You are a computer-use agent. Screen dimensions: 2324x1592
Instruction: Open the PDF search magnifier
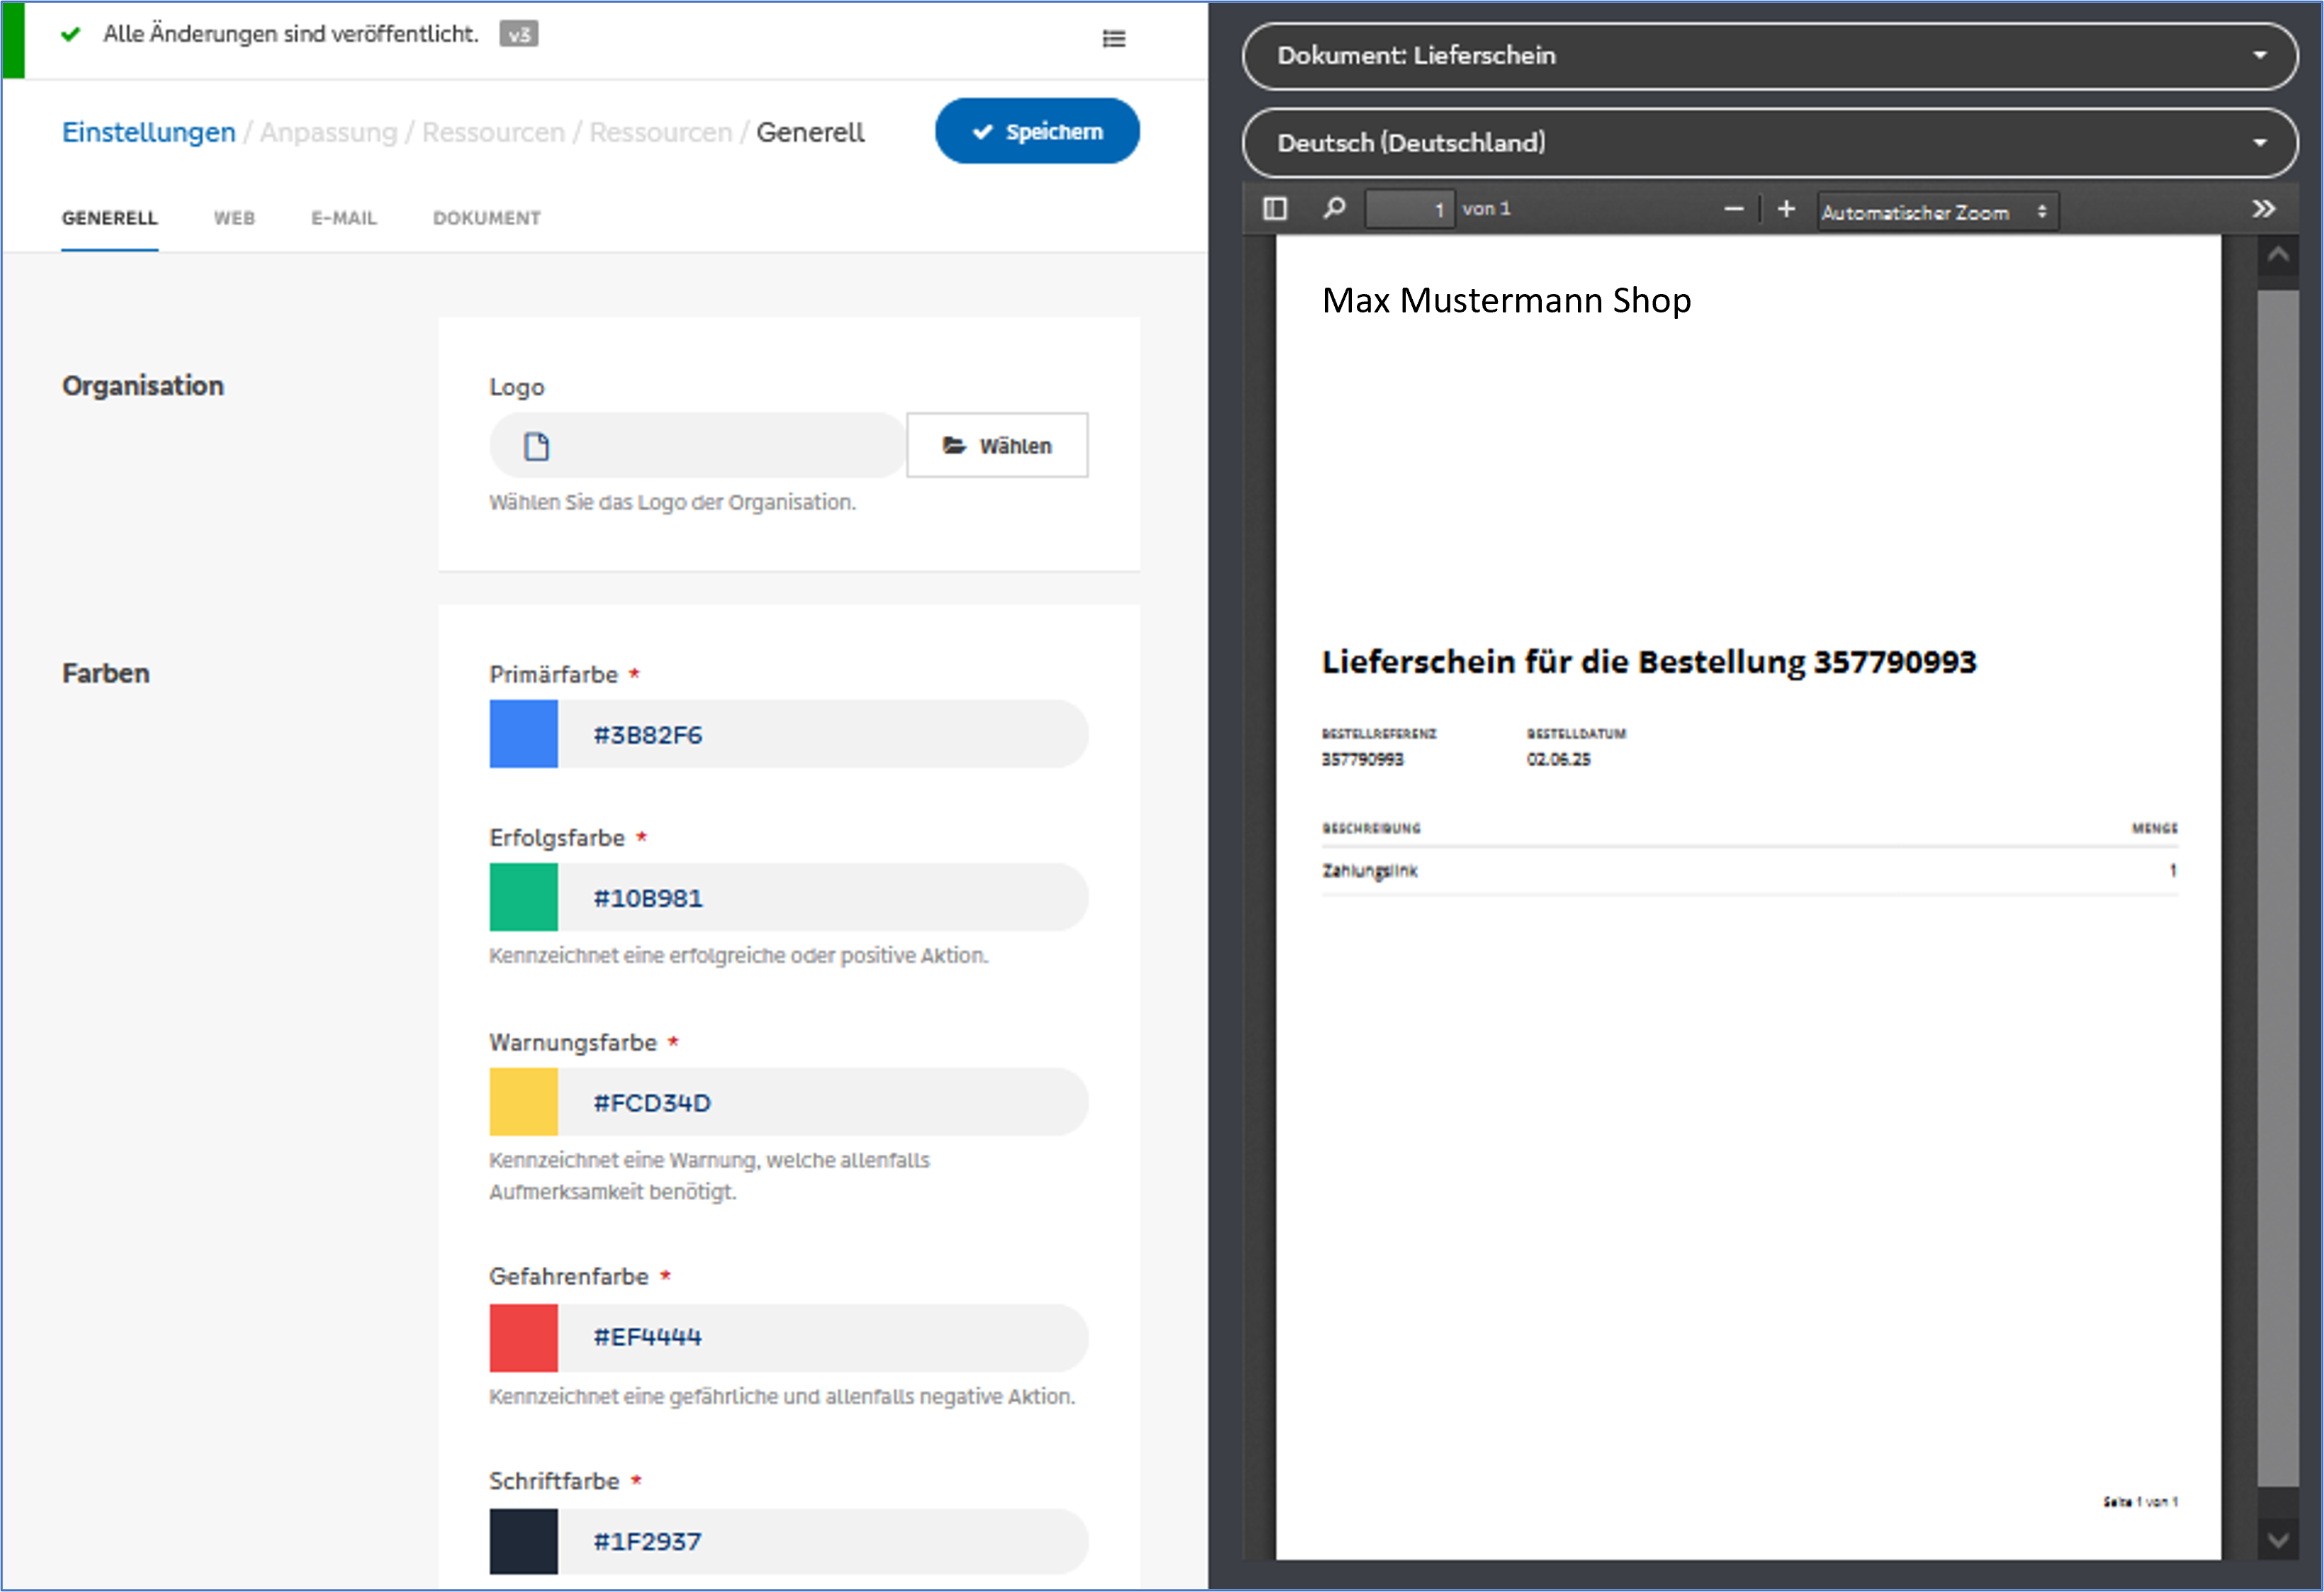[1334, 208]
